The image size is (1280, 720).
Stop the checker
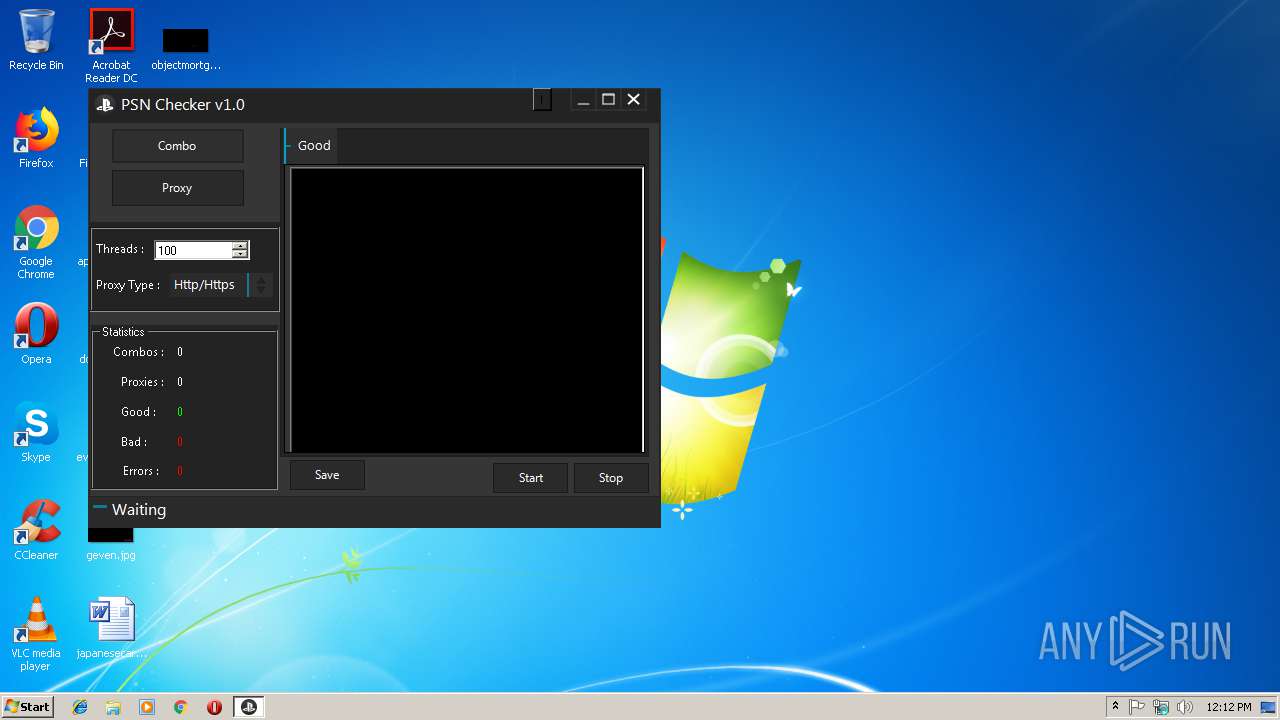pos(611,478)
